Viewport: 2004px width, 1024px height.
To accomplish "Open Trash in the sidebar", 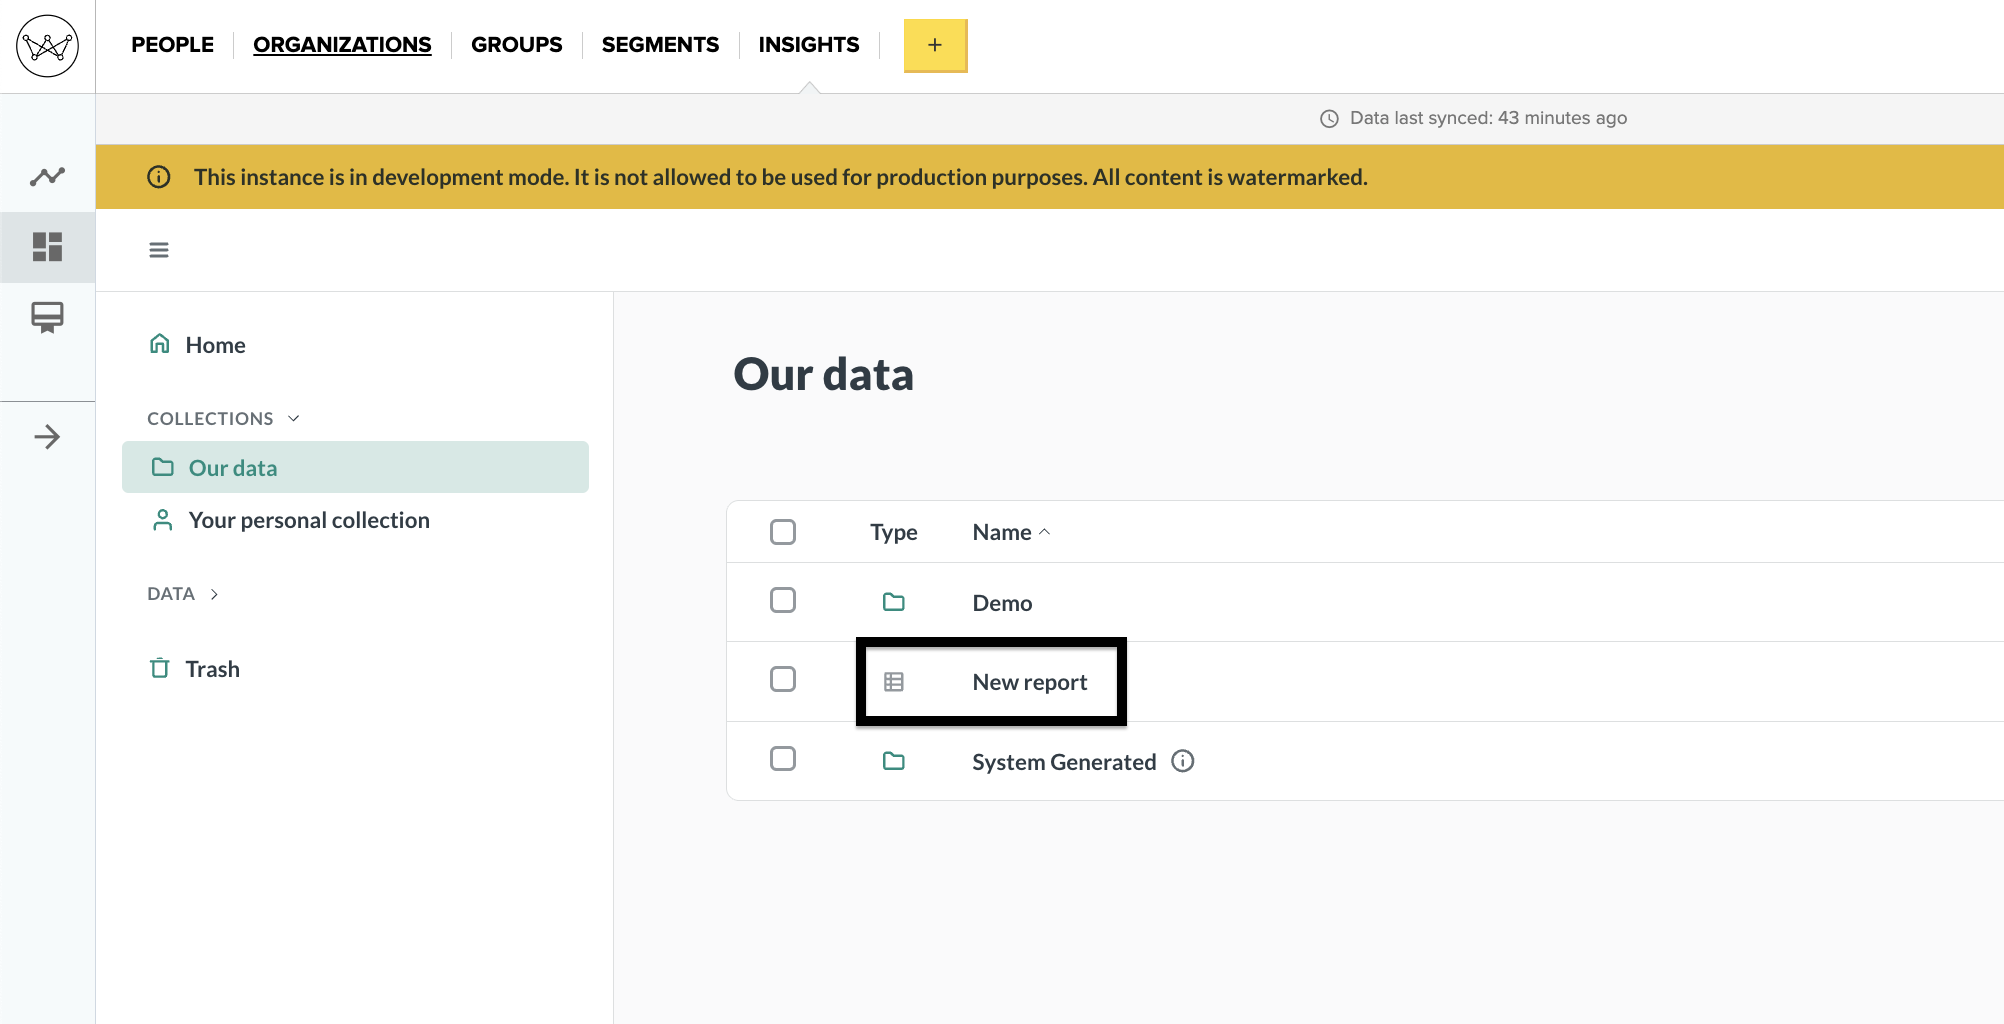I will (x=212, y=669).
